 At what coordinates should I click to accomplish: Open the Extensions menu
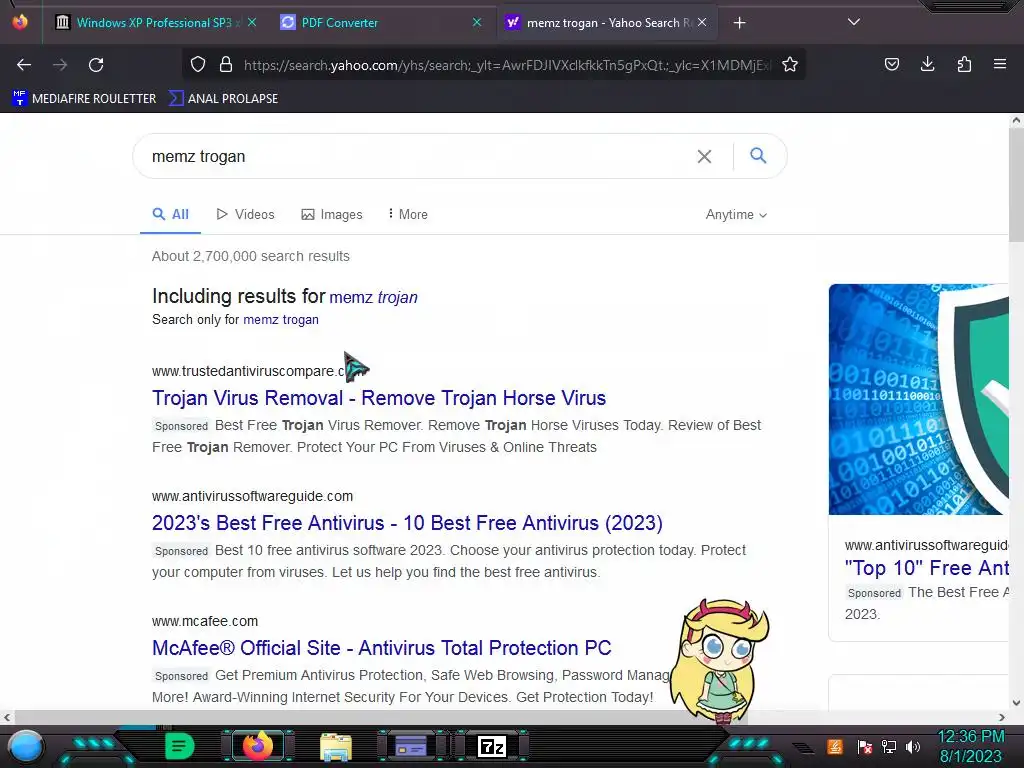point(964,64)
